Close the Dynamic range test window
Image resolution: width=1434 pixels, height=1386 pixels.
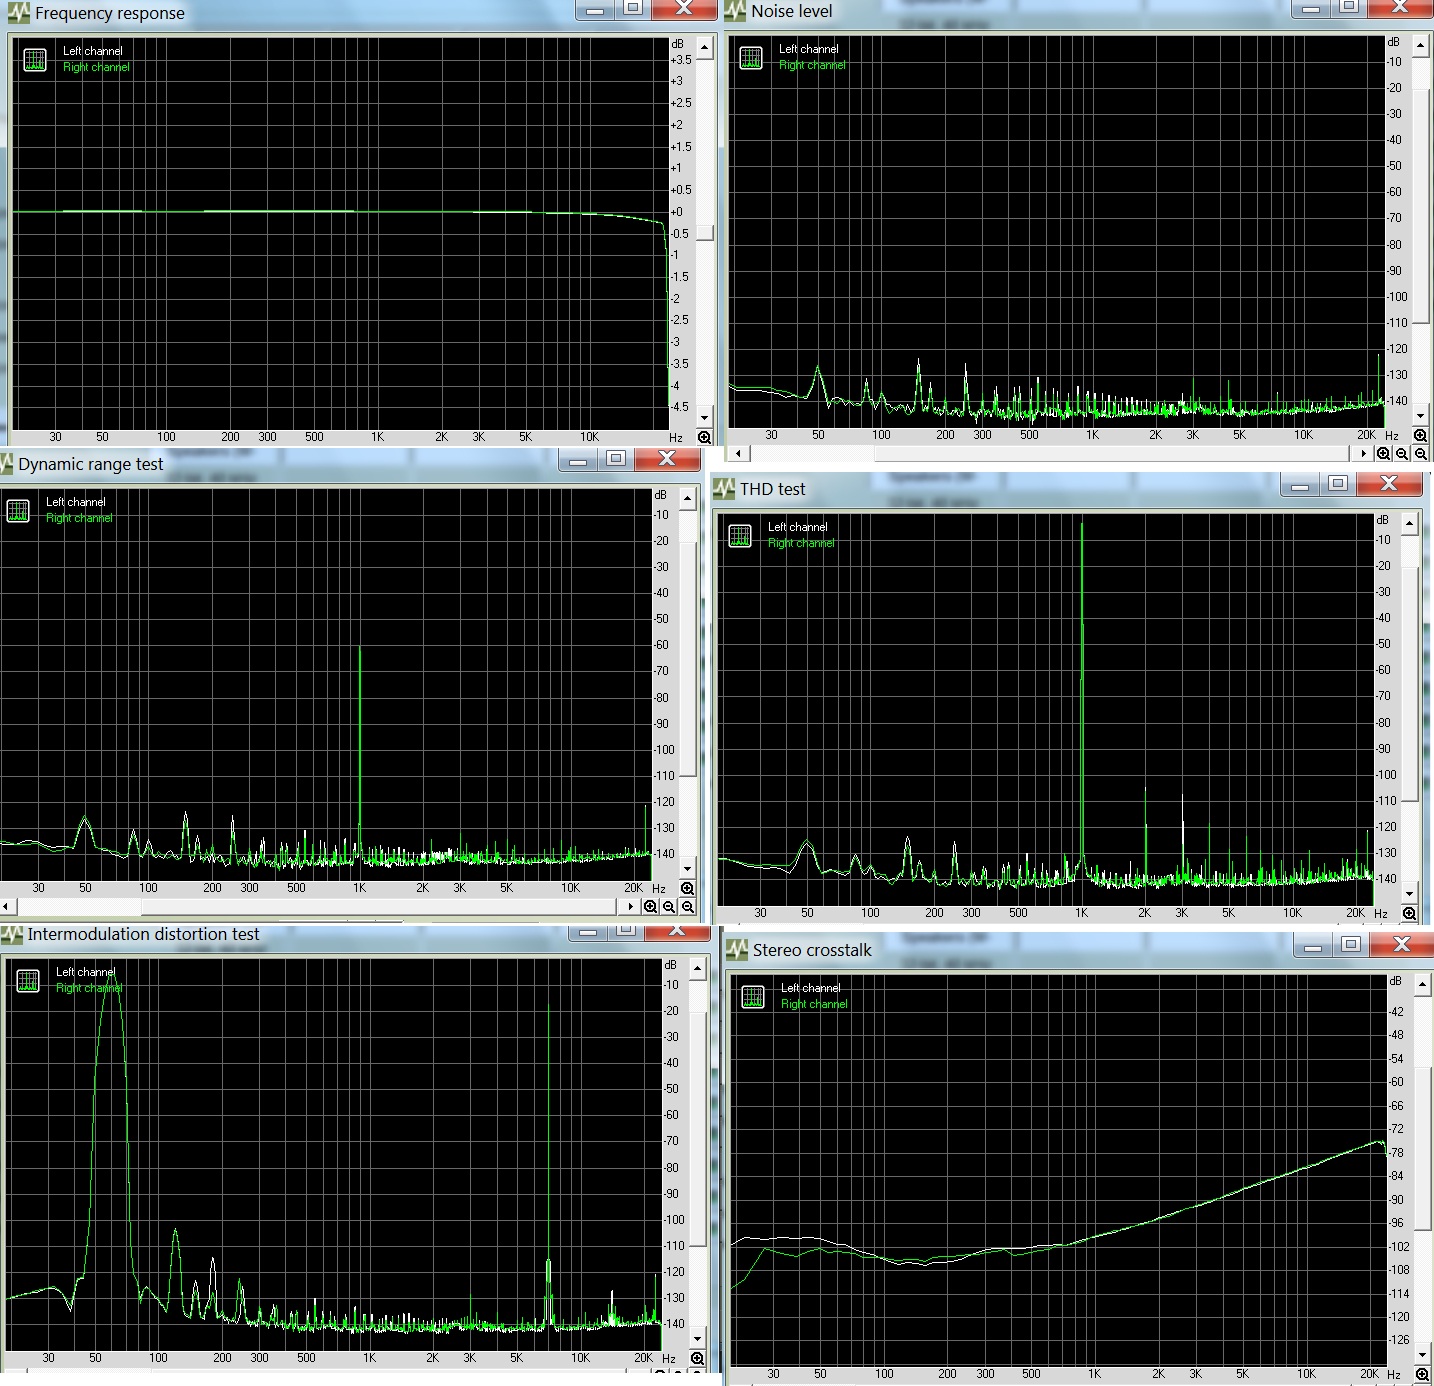point(668,459)
